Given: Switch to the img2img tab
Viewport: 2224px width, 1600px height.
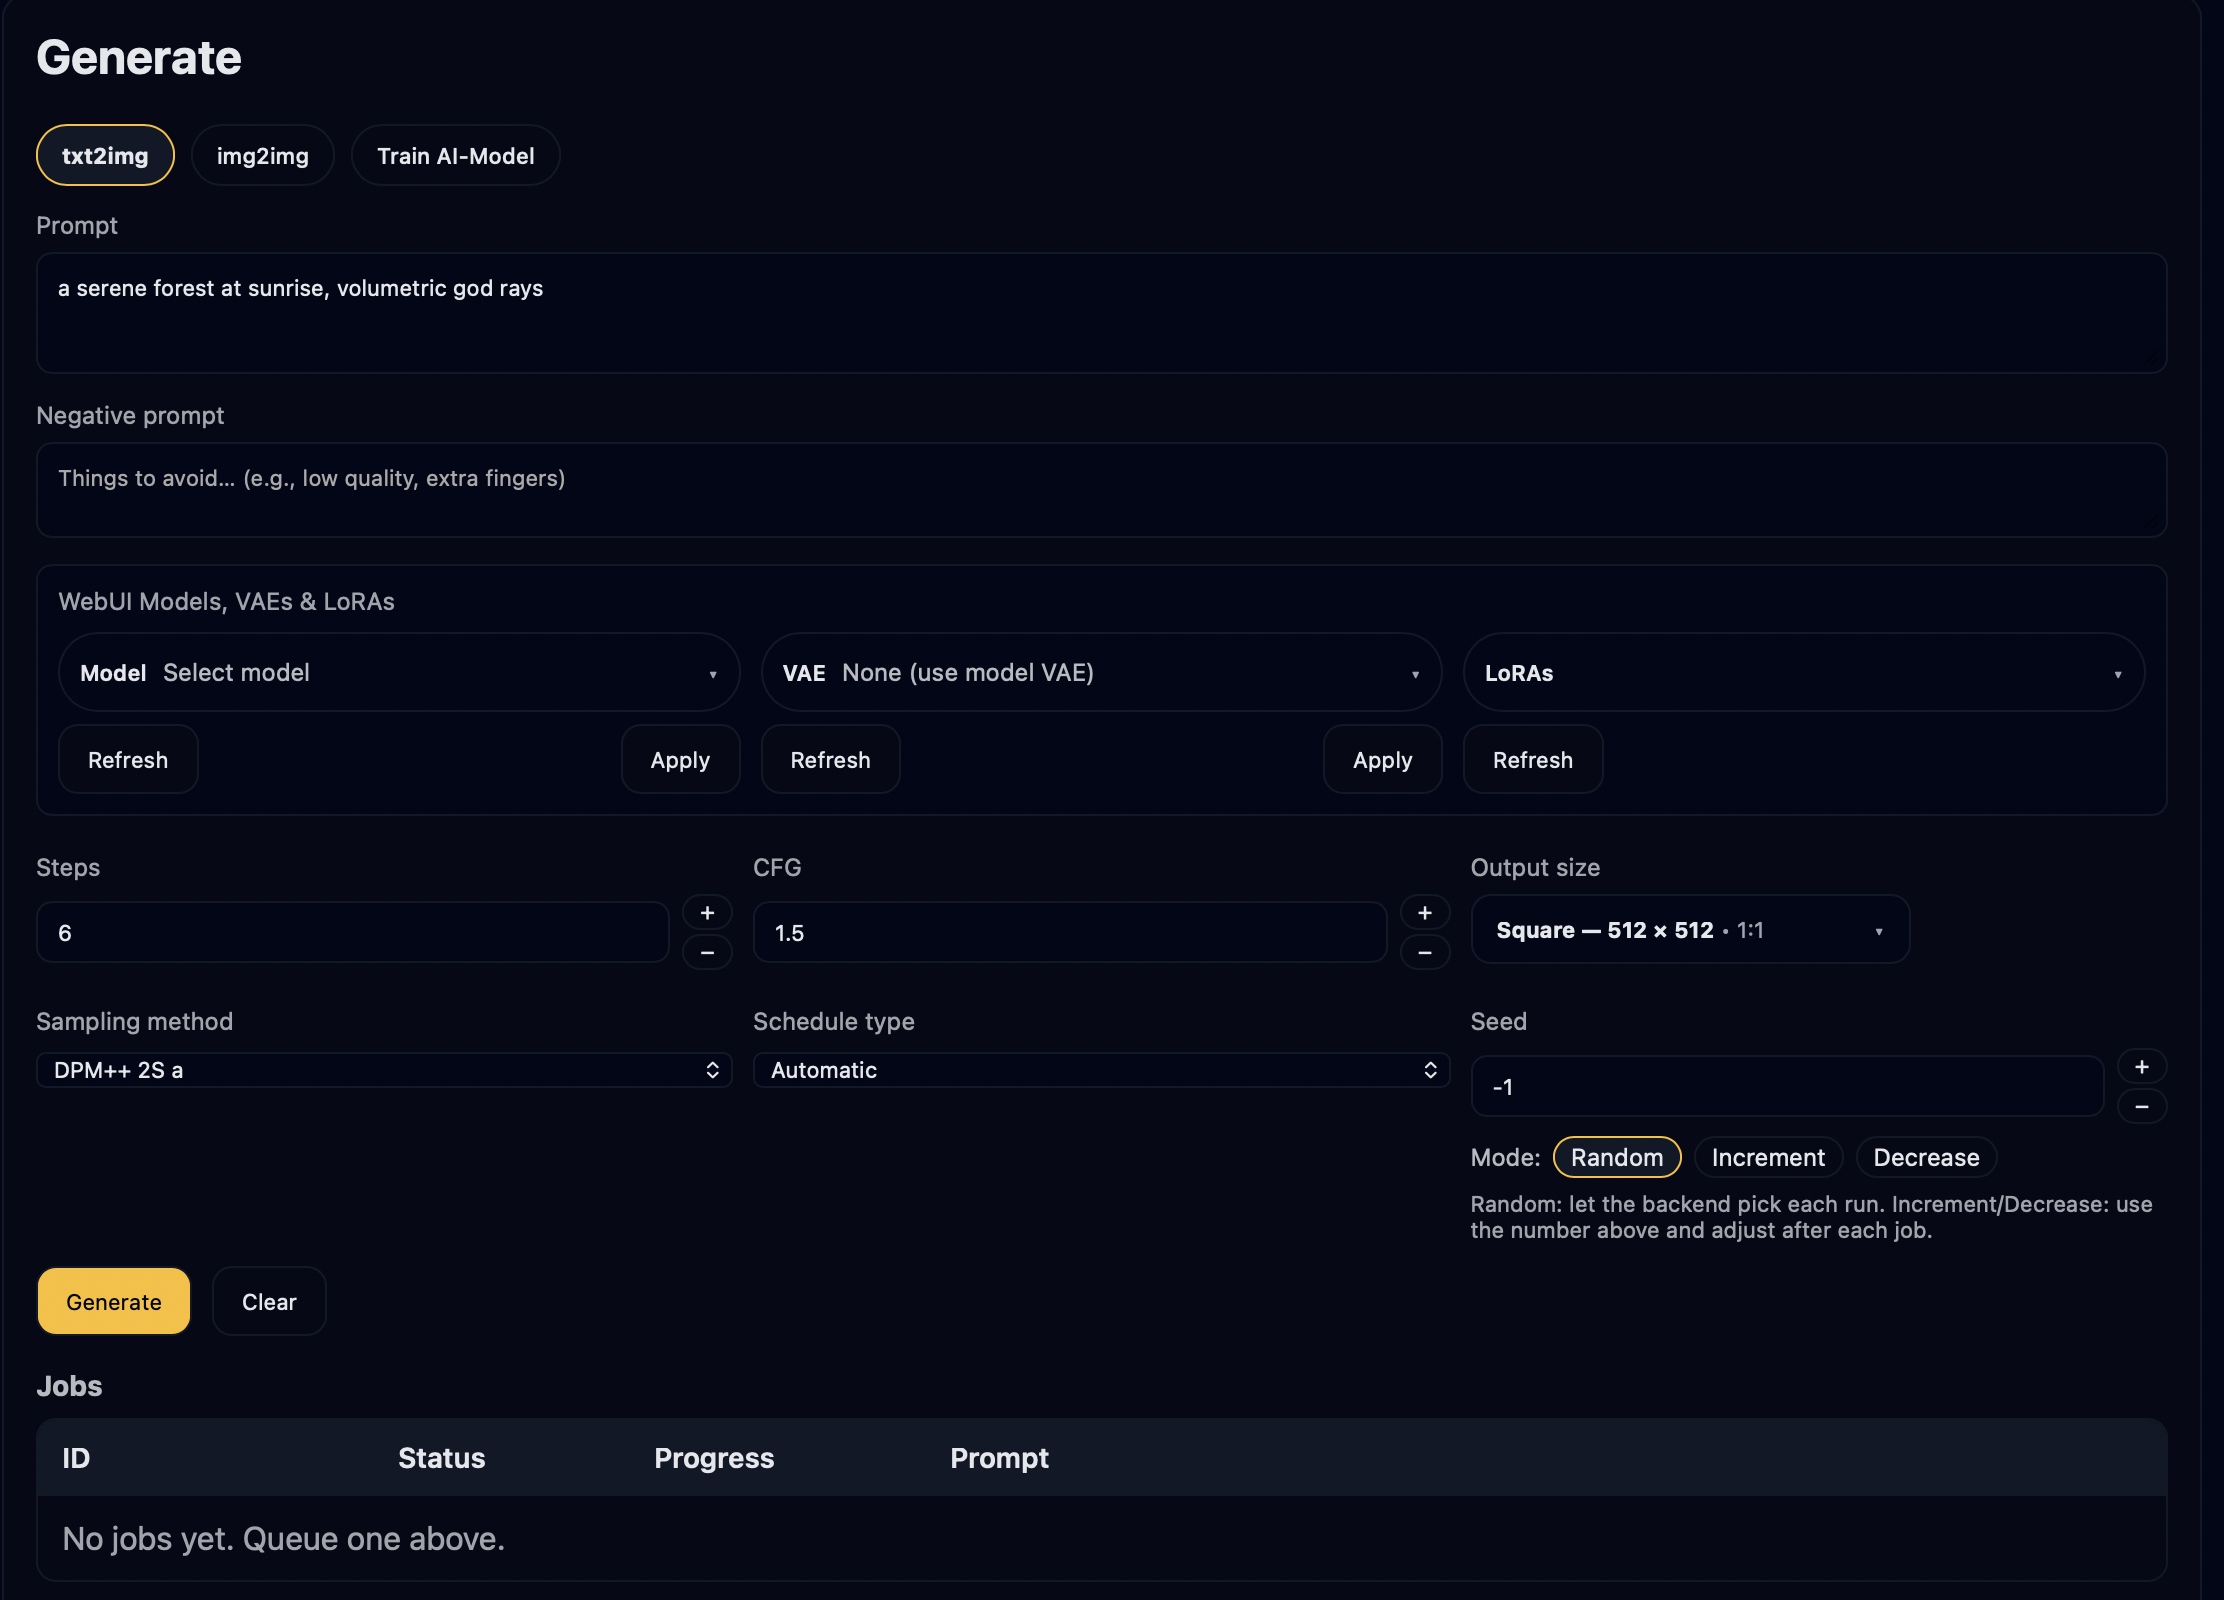Looking at the screenshot, I should (x=262, y=155).
